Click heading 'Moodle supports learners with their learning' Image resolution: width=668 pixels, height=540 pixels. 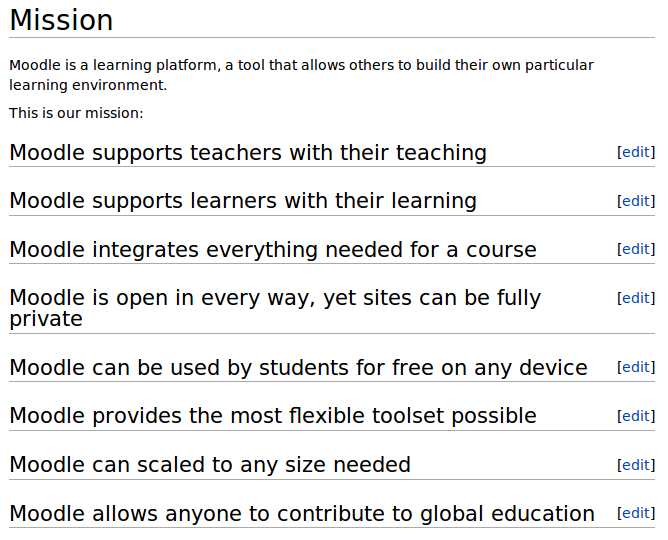pyautogui.click(x=243, y=201)
